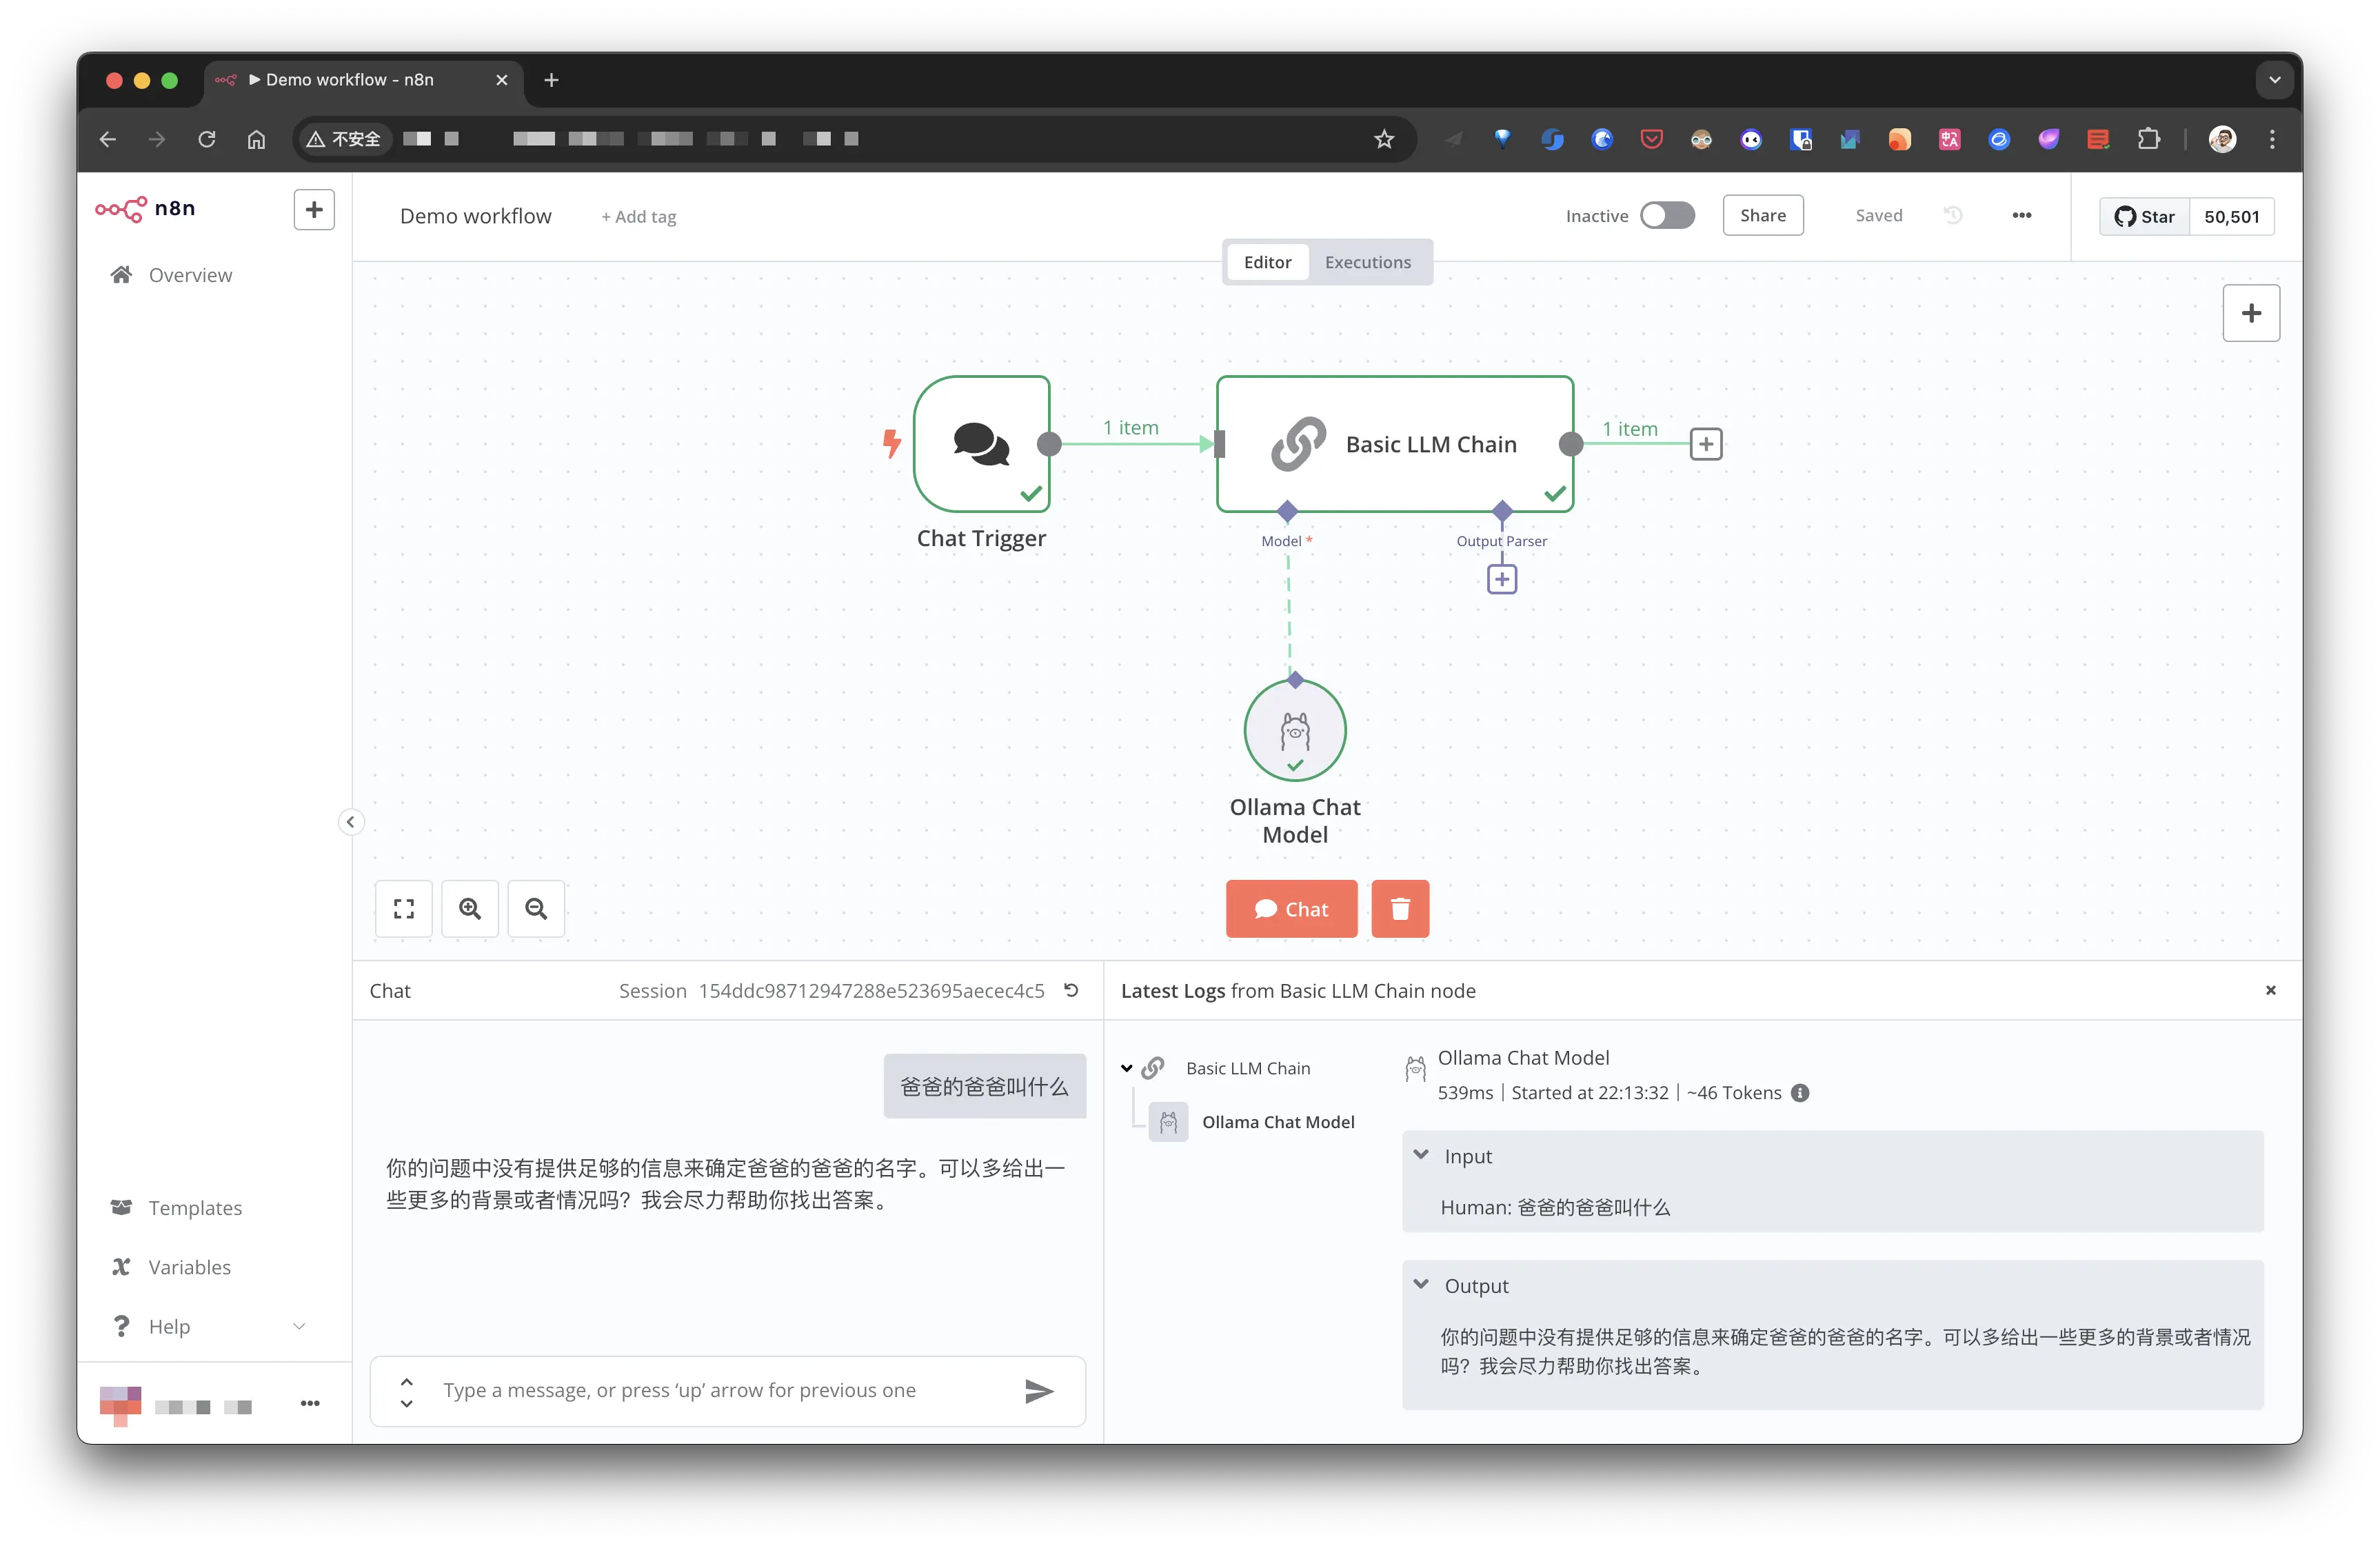
Task: Click the Share button
Action: 1762,215
